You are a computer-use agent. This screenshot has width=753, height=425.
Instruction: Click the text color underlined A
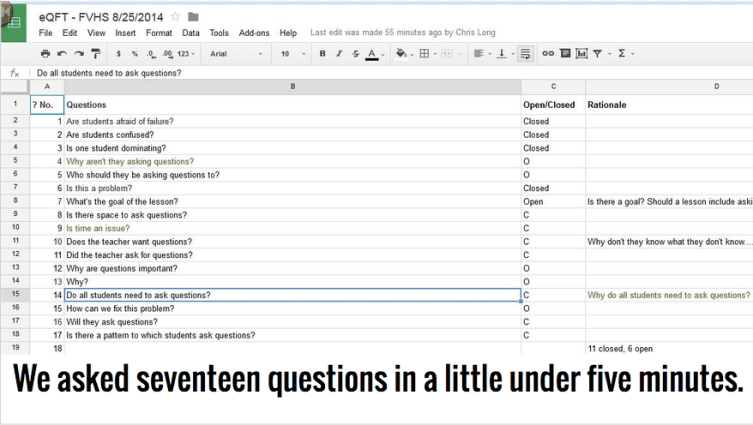click(372, 54)
